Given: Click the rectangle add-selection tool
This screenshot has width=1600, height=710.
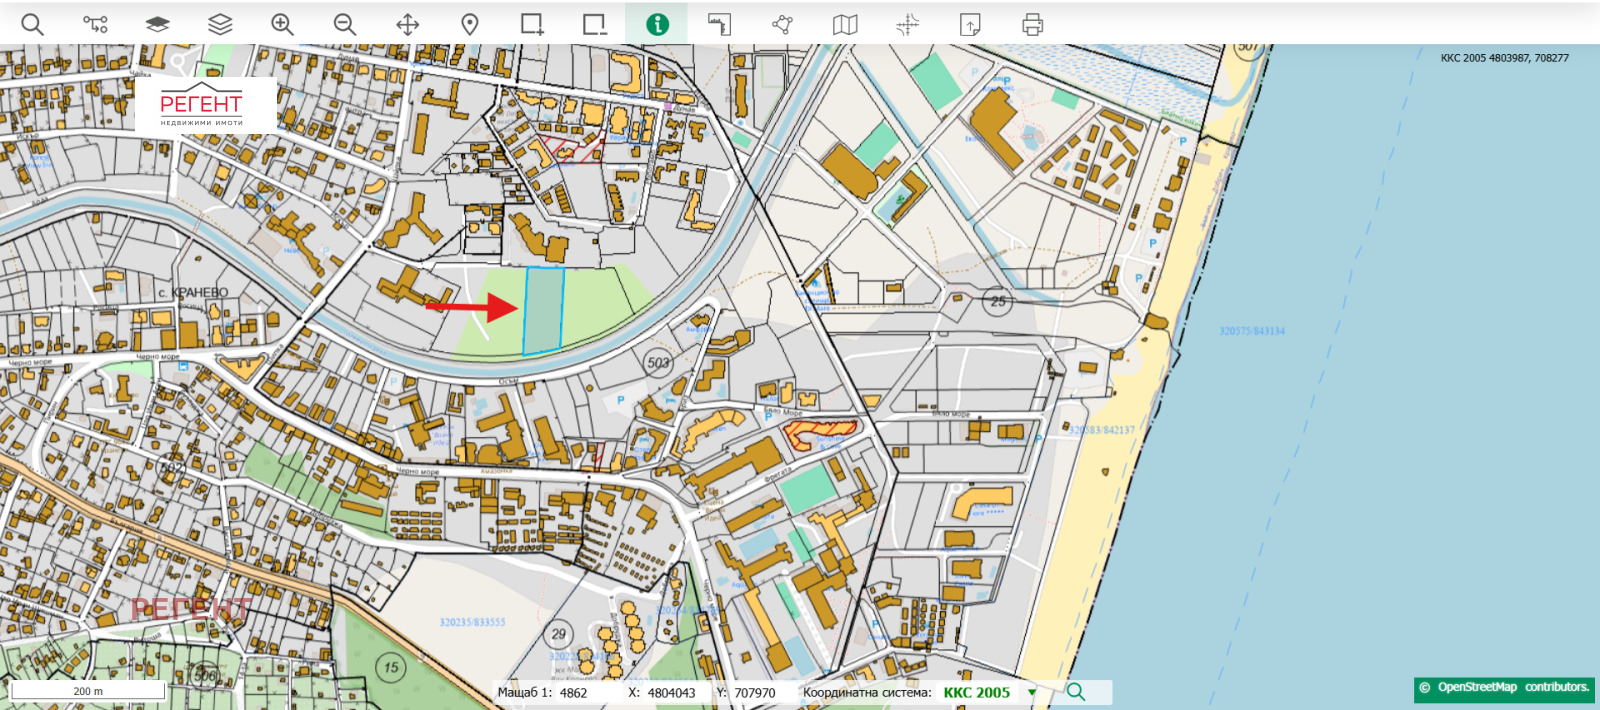Looking at the screenshot, I should tap(532, 24).
